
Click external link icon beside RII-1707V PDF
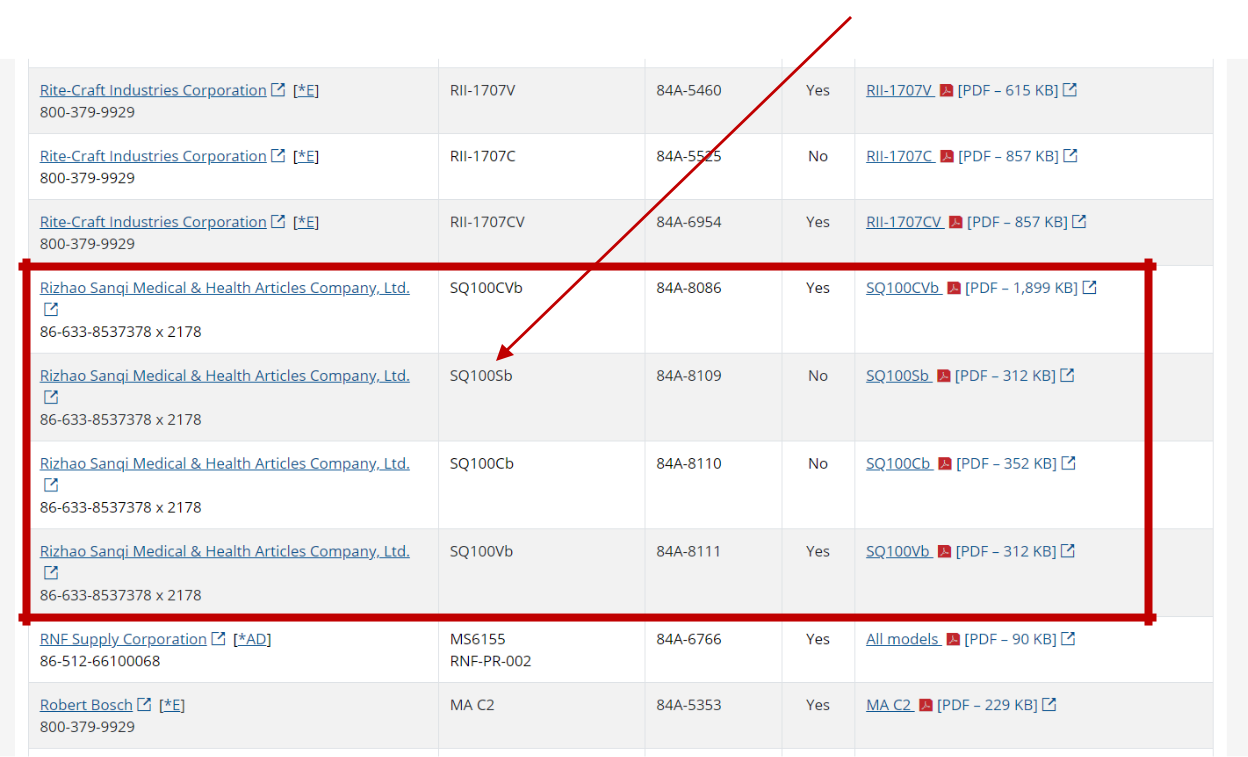point(1070,90)
